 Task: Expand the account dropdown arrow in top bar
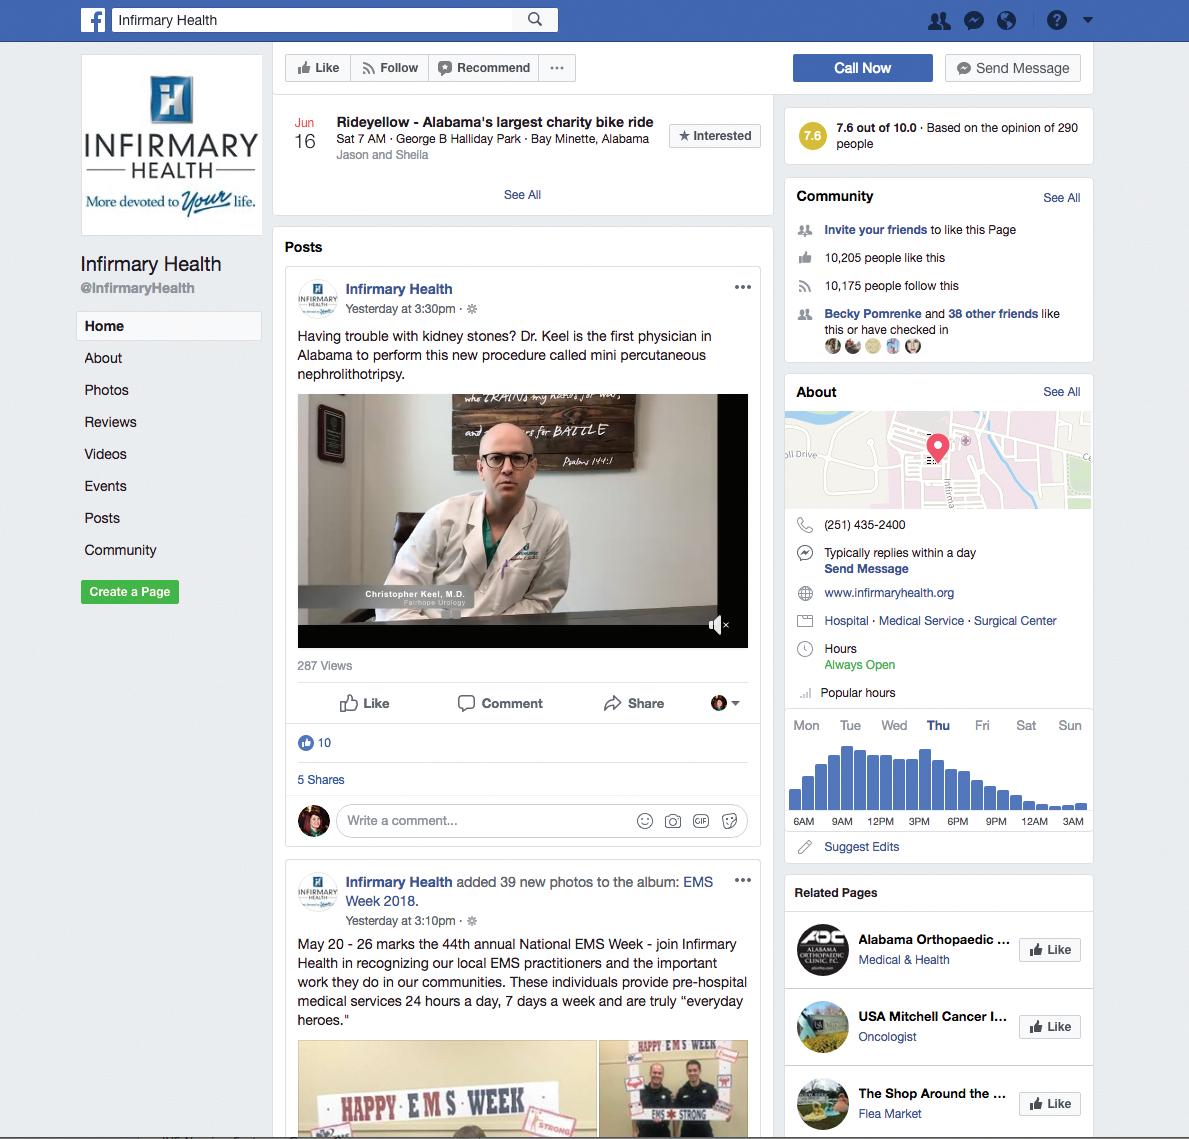pyautogui.click(x=1088, y=20)
